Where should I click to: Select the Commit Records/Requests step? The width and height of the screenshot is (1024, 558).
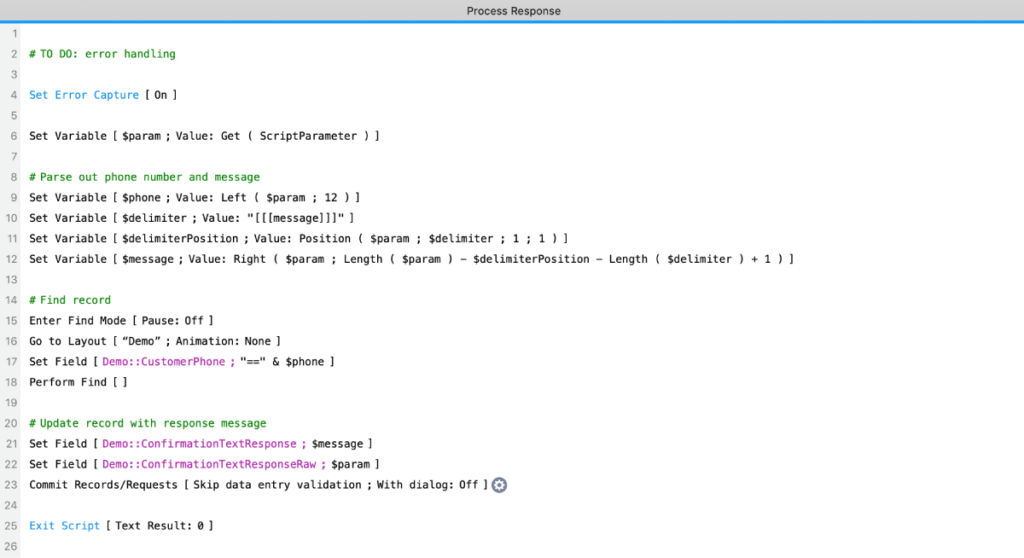tap(258, 485)
